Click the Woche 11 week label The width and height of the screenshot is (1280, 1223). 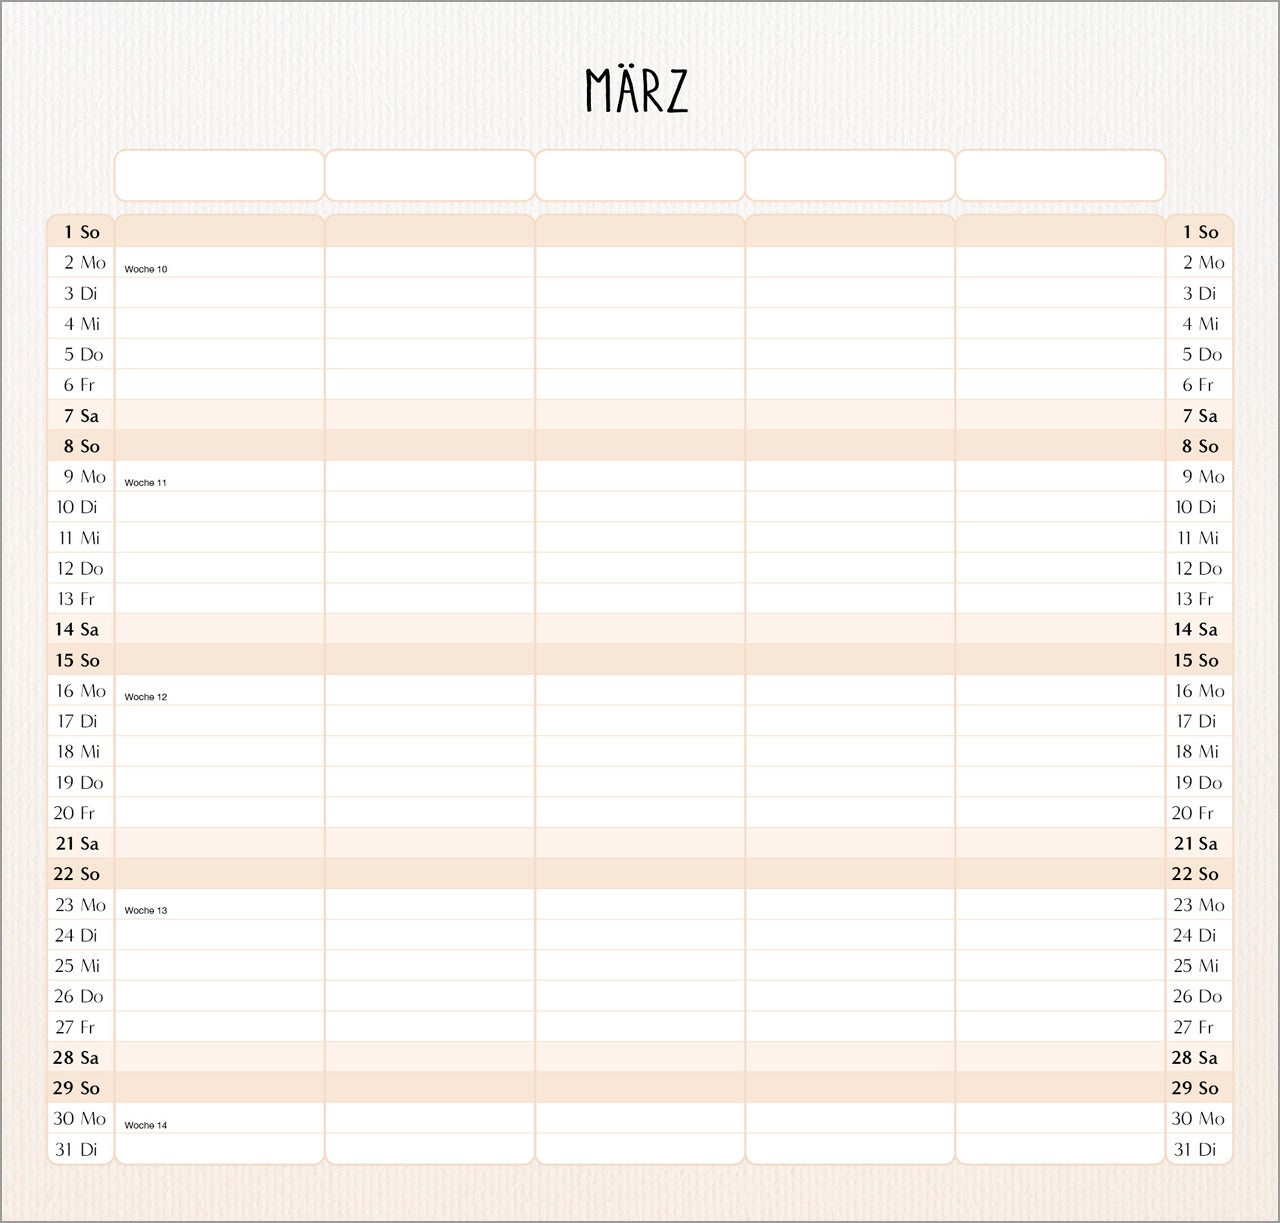point(146,483)
